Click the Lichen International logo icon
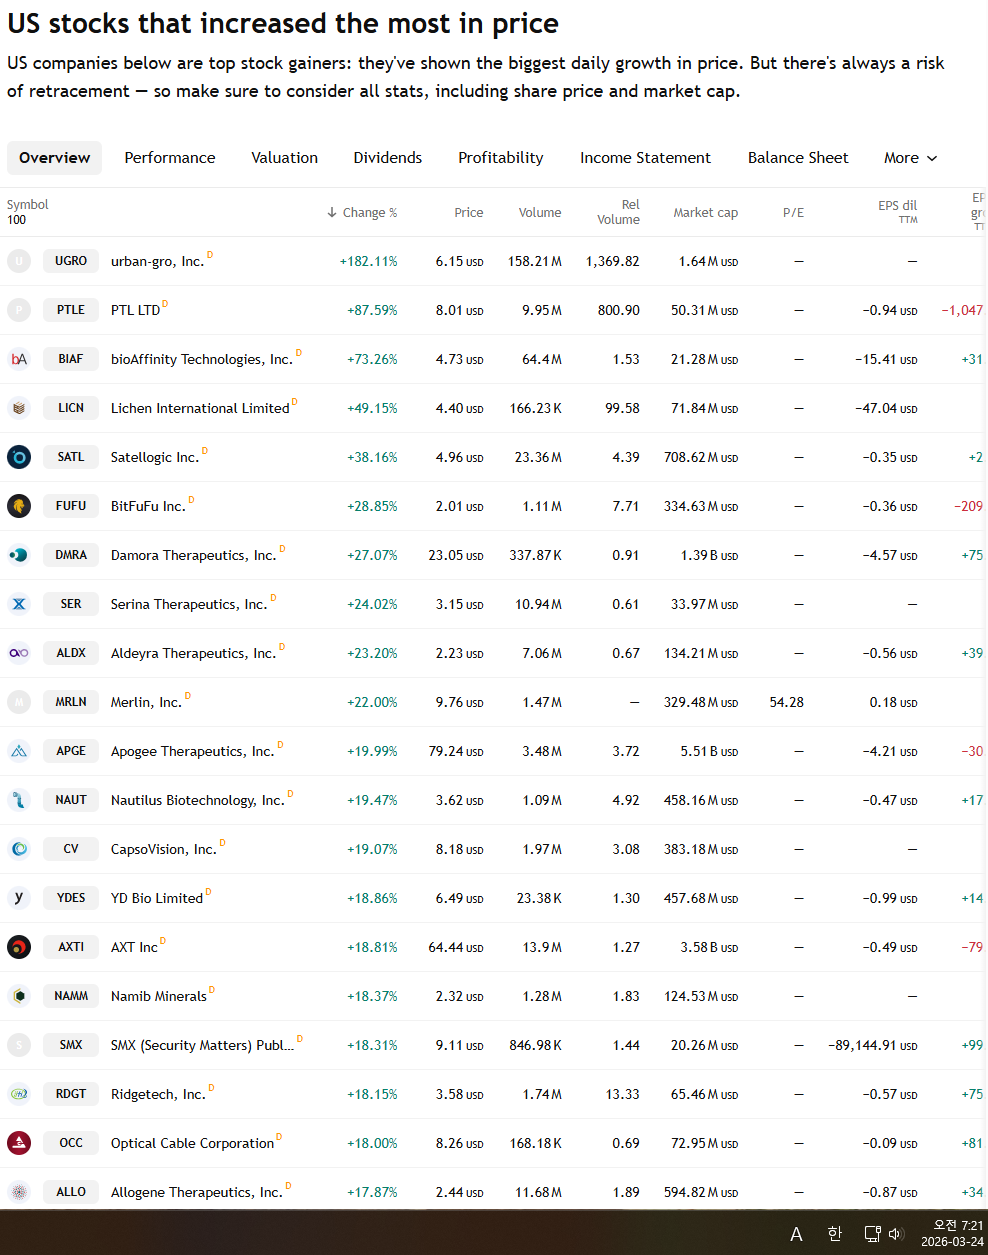 (19, 408)
